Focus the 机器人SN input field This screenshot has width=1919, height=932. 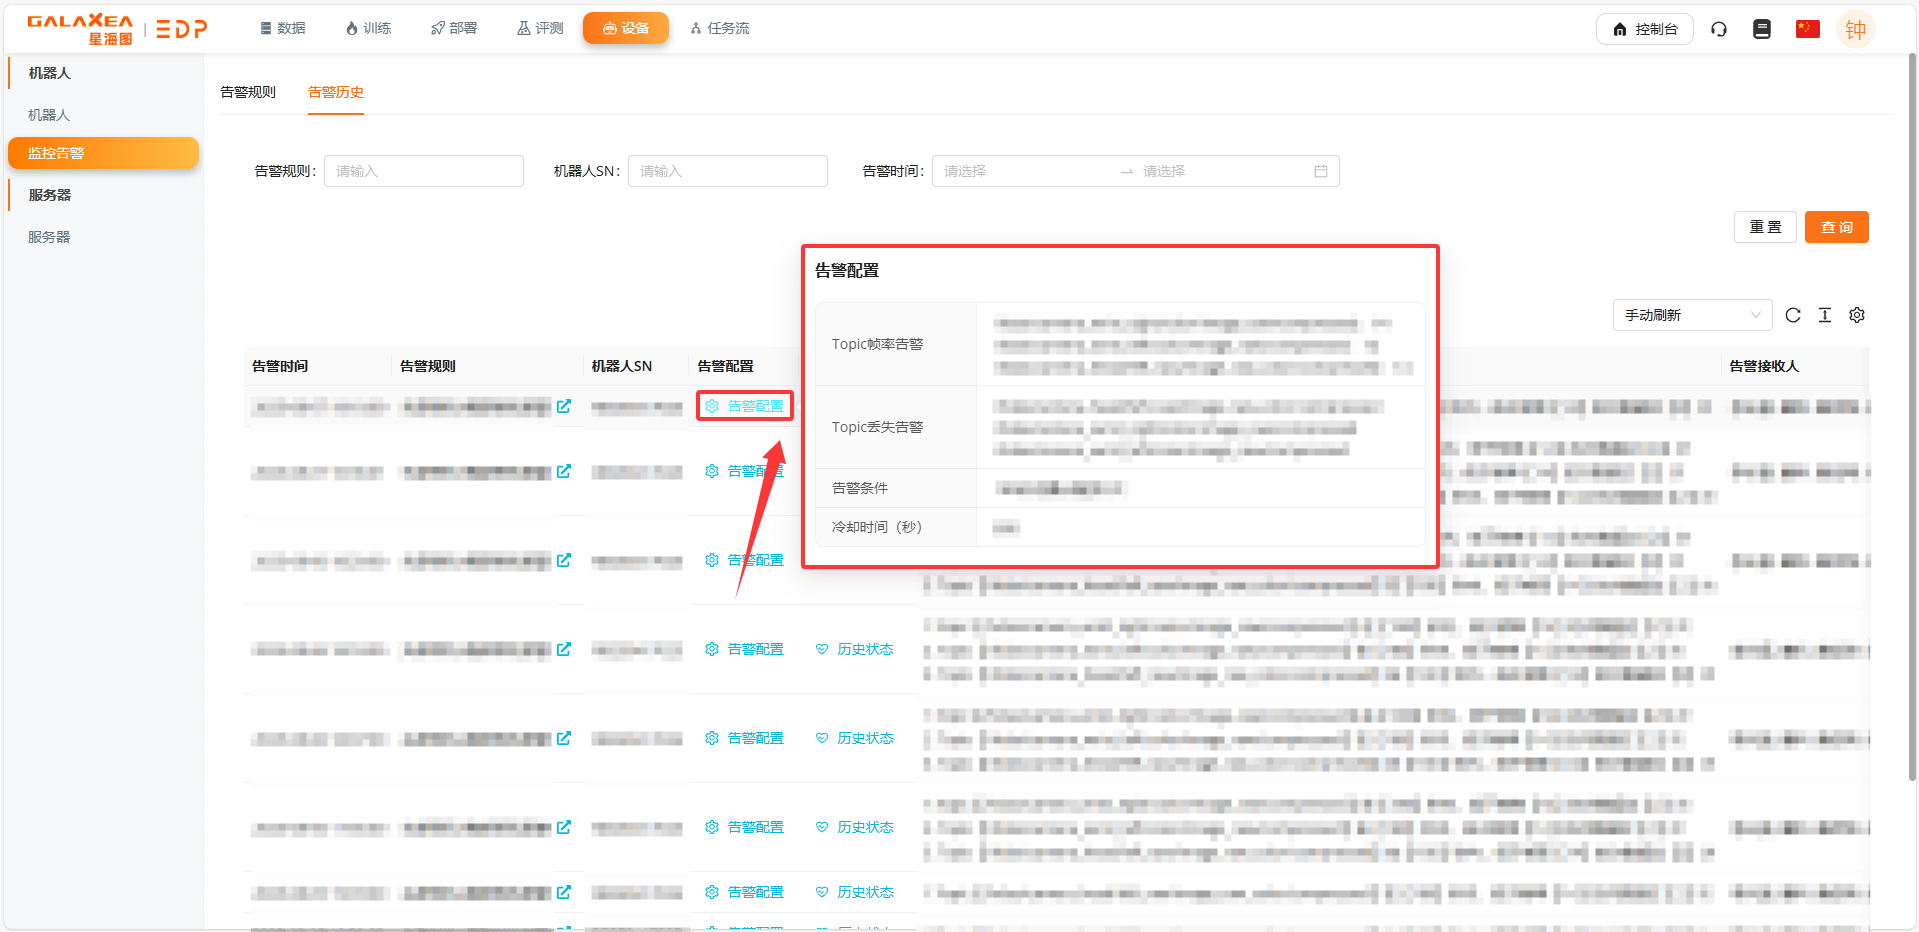(727, 171)
